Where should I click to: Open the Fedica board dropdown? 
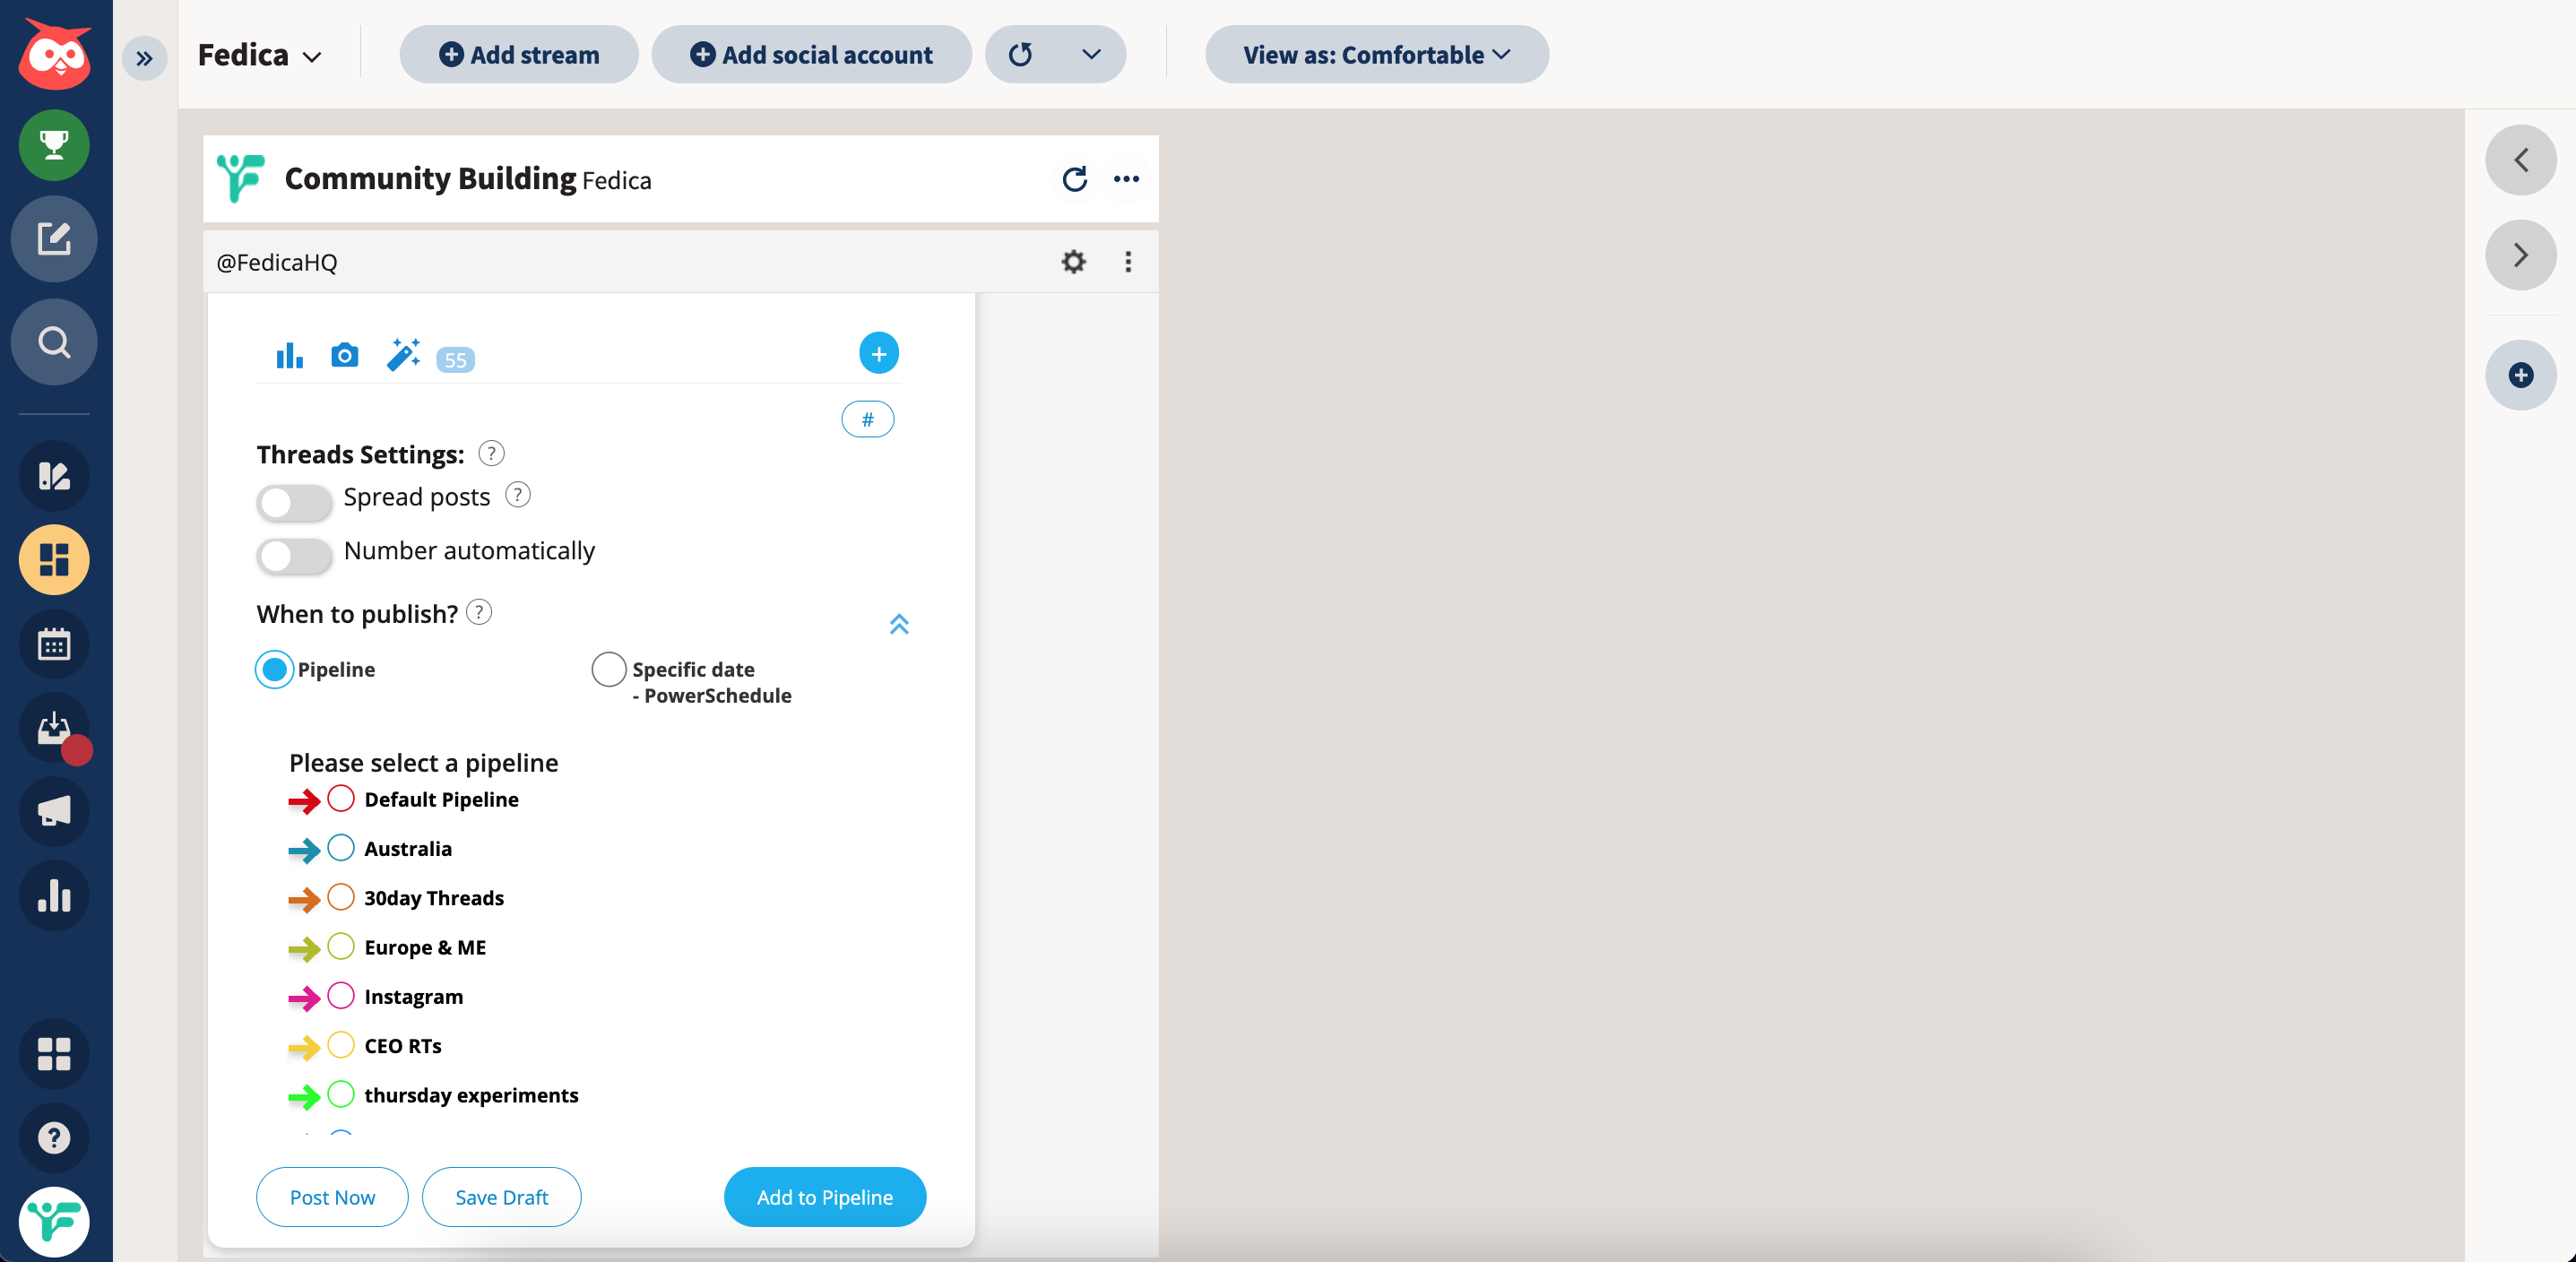260,55
